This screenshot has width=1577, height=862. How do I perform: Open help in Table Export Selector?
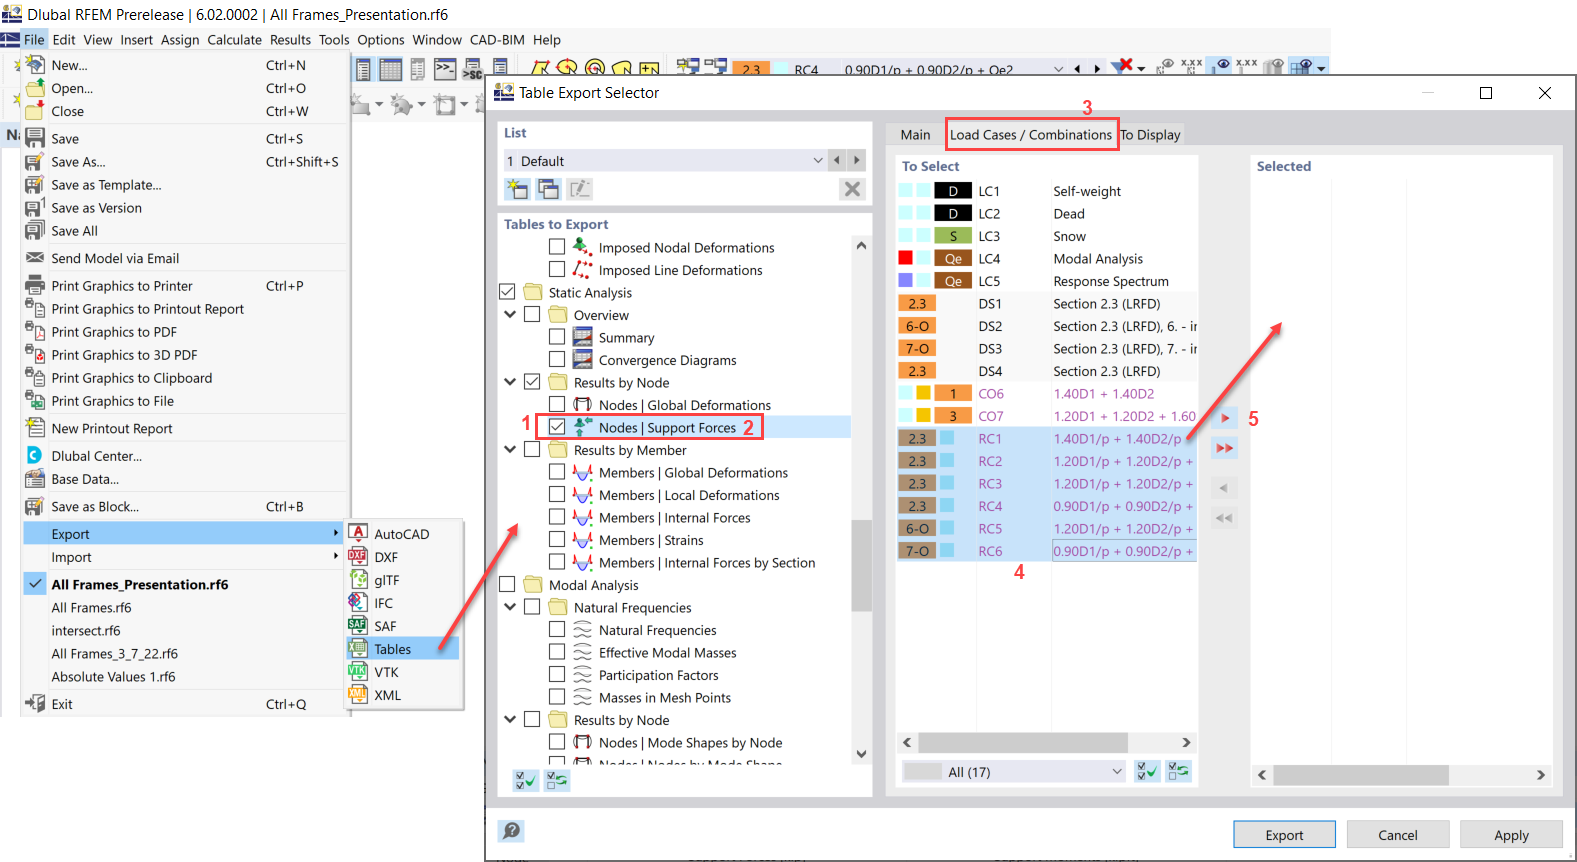(x=511, y=830)
